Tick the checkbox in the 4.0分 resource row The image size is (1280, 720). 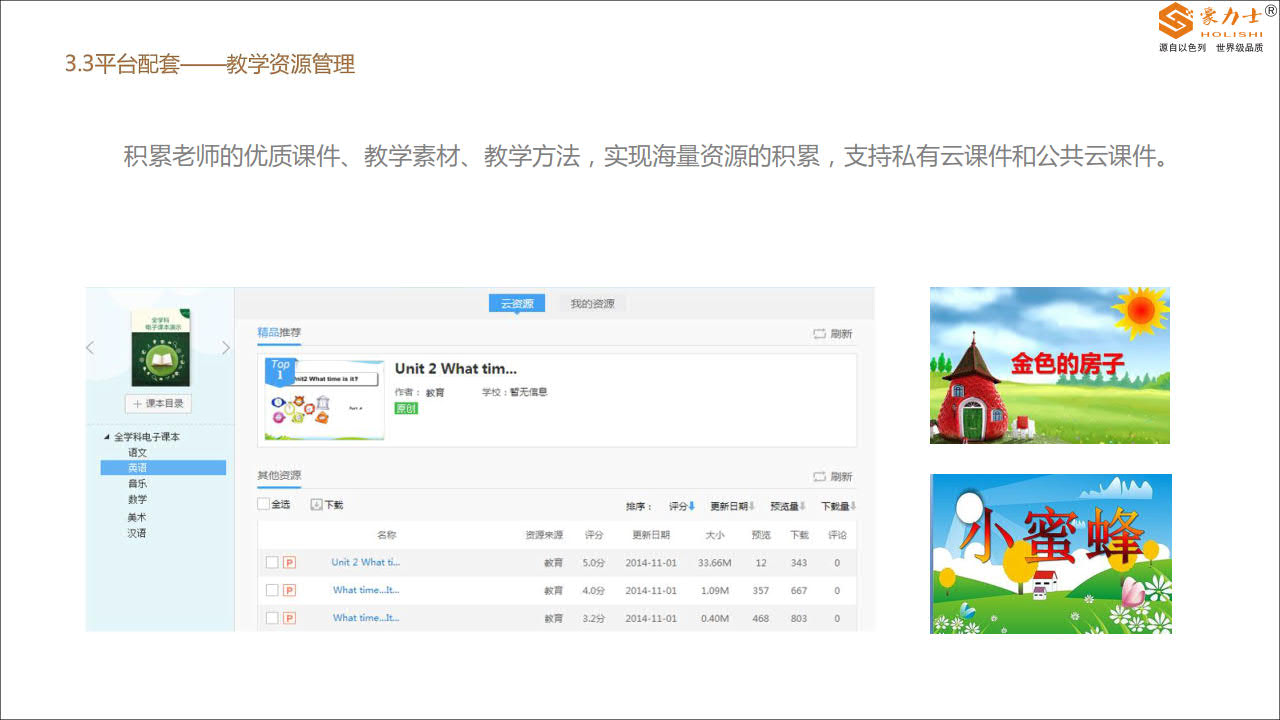pyautogui.click(x=272, y=591)
